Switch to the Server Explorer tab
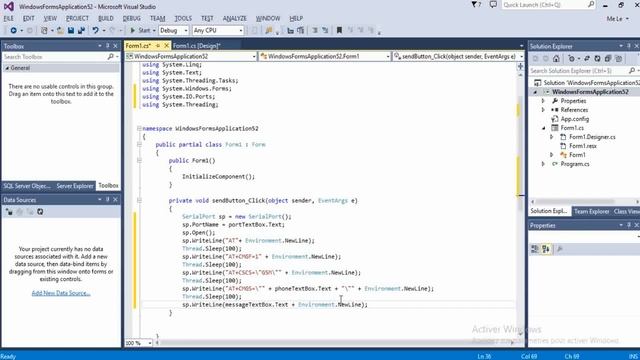The height and width of the screenshot is (360, 640). pos(75,186)
